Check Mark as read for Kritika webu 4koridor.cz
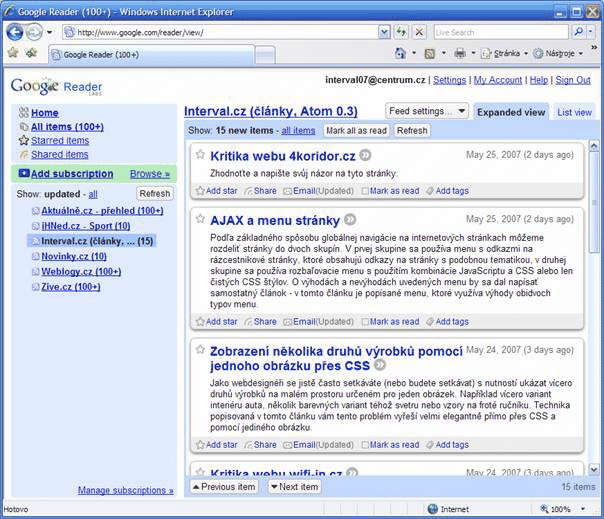This screenshot has width=604, height=519. click(x=365, y=191)
